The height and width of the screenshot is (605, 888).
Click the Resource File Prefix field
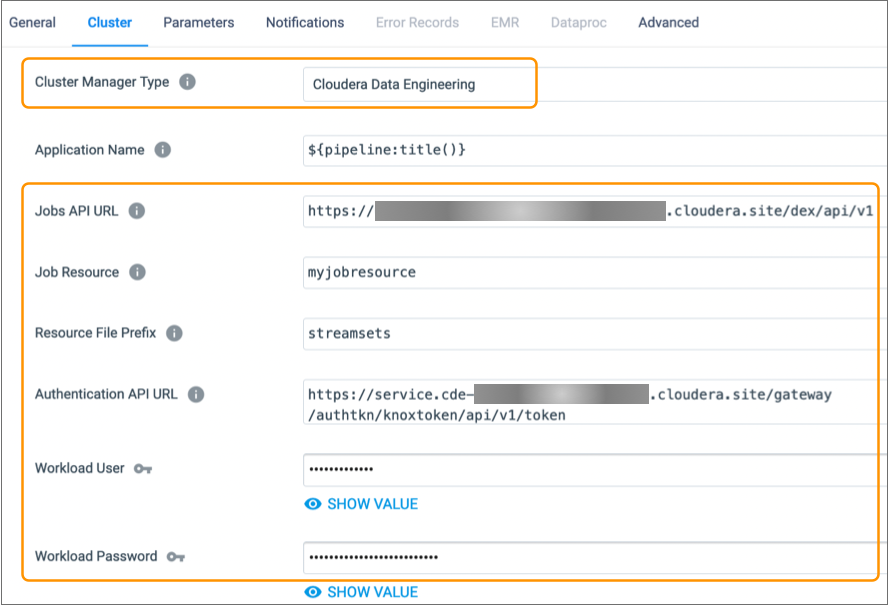pyautogui.click(x=595, y=334)
